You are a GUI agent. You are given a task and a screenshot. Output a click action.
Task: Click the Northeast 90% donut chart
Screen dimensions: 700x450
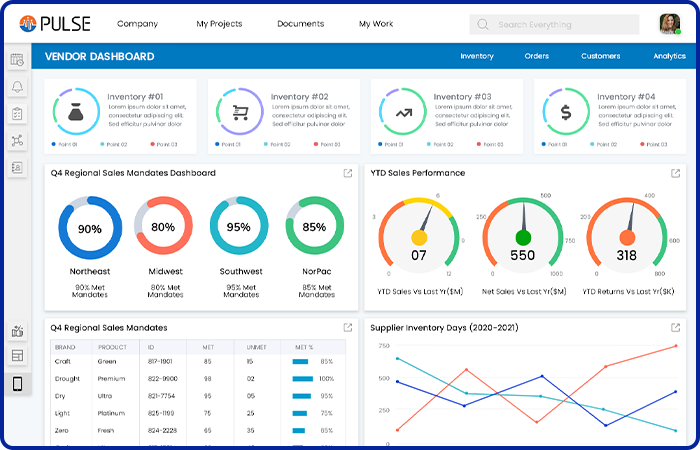pyautogui.click(x=90, y=228)
